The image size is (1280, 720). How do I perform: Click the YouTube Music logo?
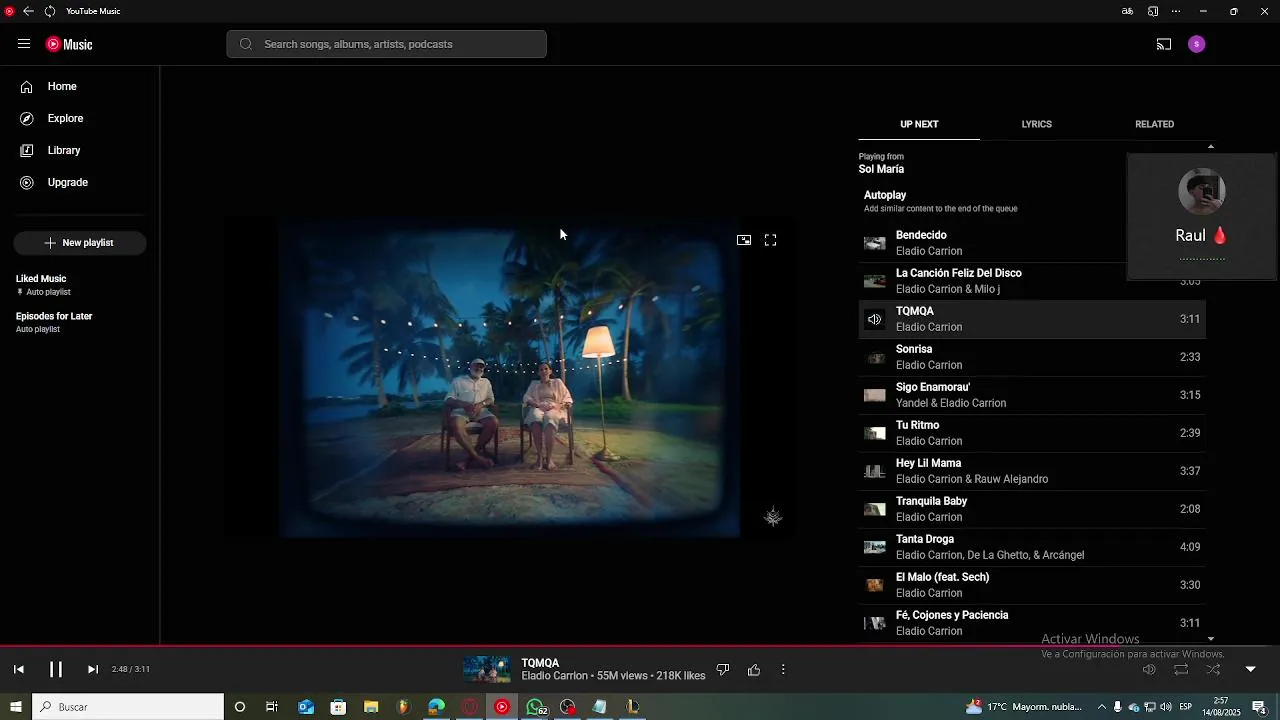[x=69, y=44]
